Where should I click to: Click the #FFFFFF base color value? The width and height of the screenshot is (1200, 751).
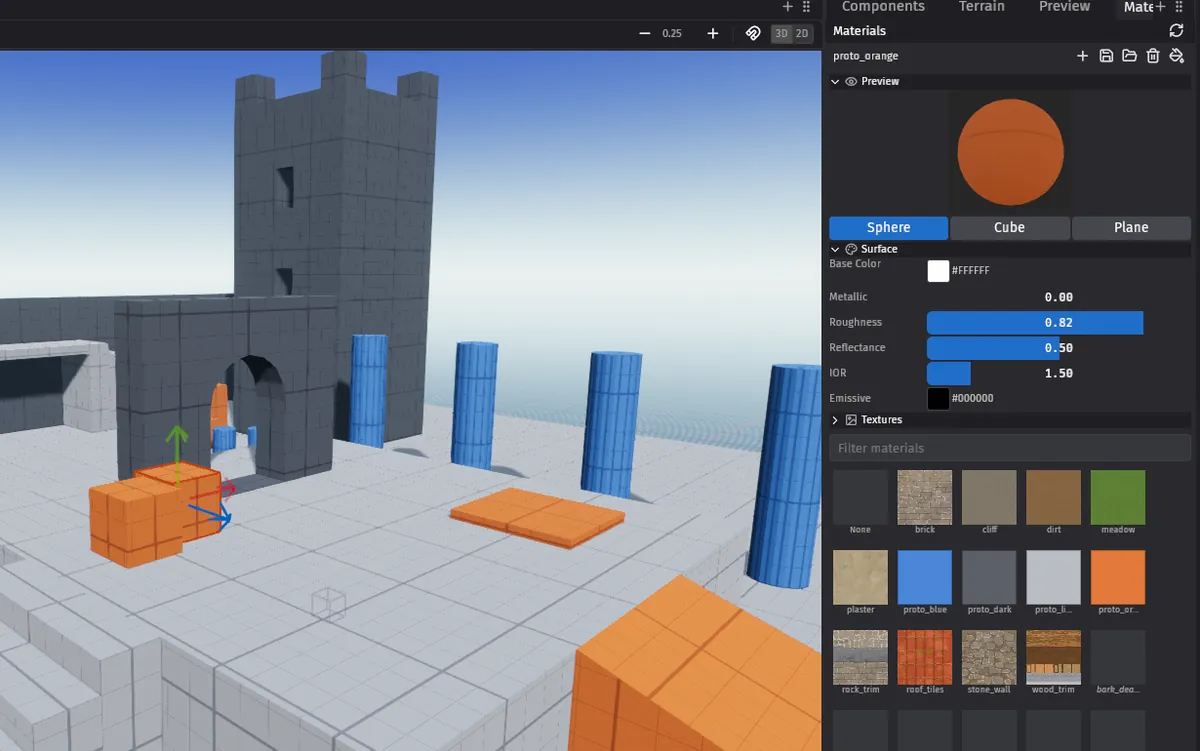[971, 271]
